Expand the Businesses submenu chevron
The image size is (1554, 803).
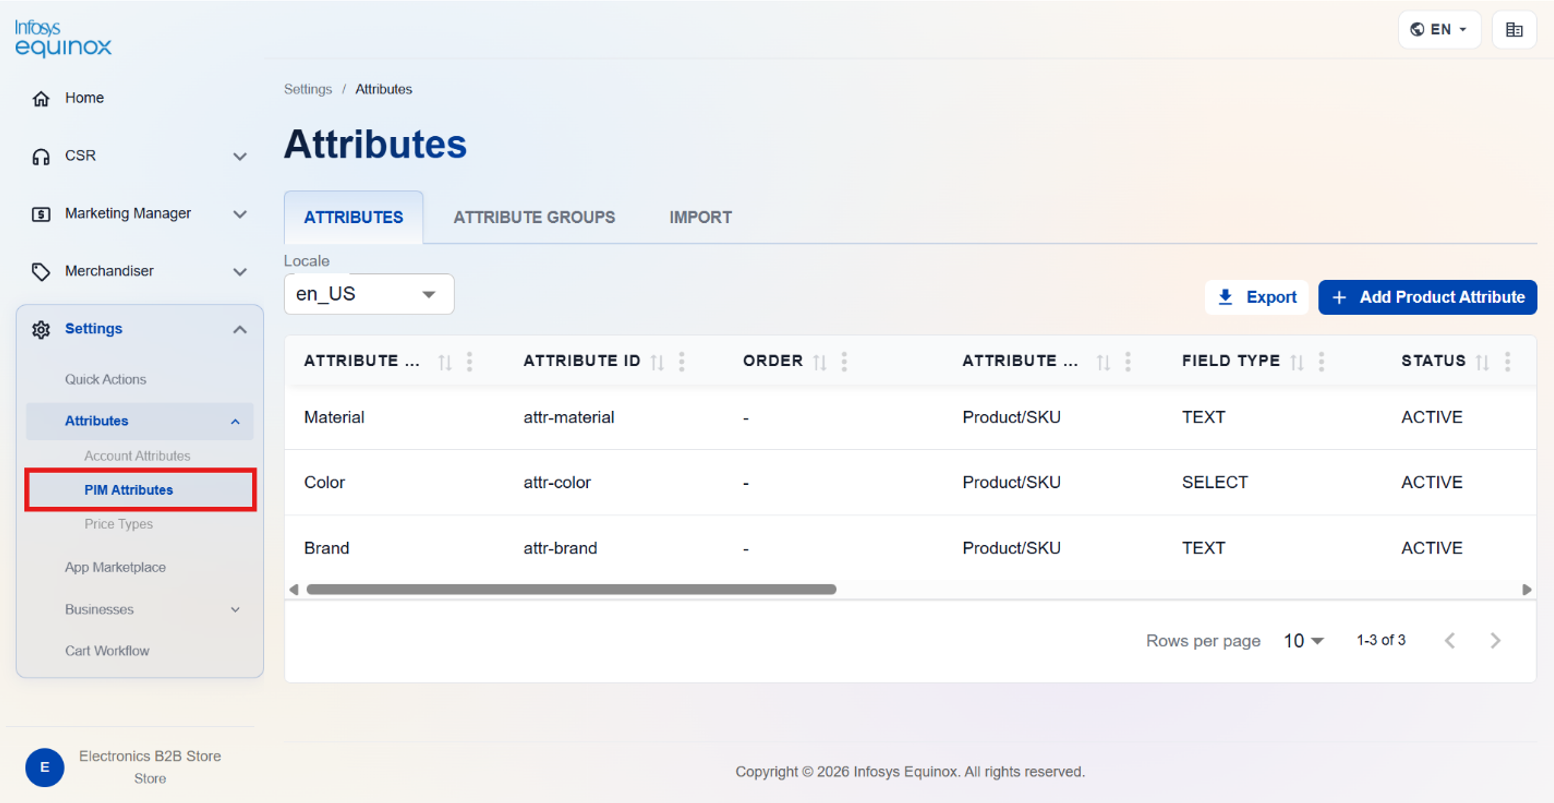[235, 610]
